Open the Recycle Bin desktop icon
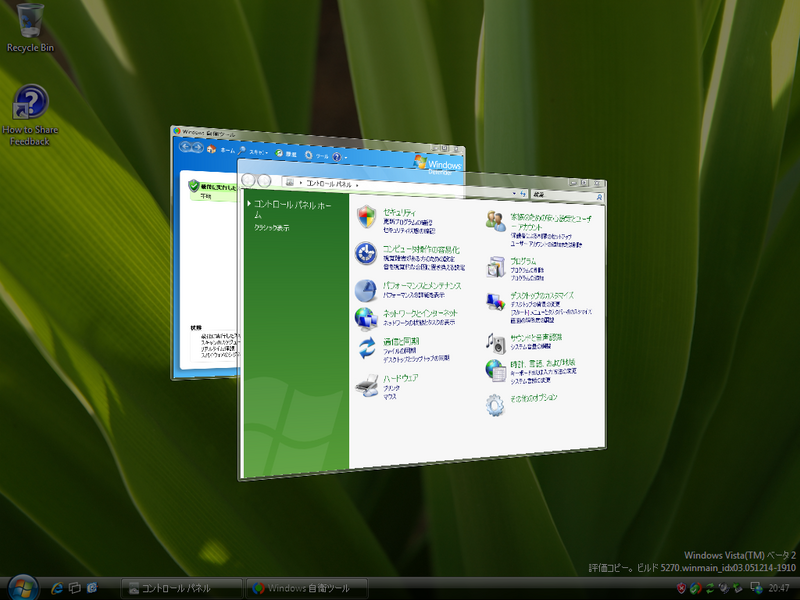 click(x=30, y=20)
